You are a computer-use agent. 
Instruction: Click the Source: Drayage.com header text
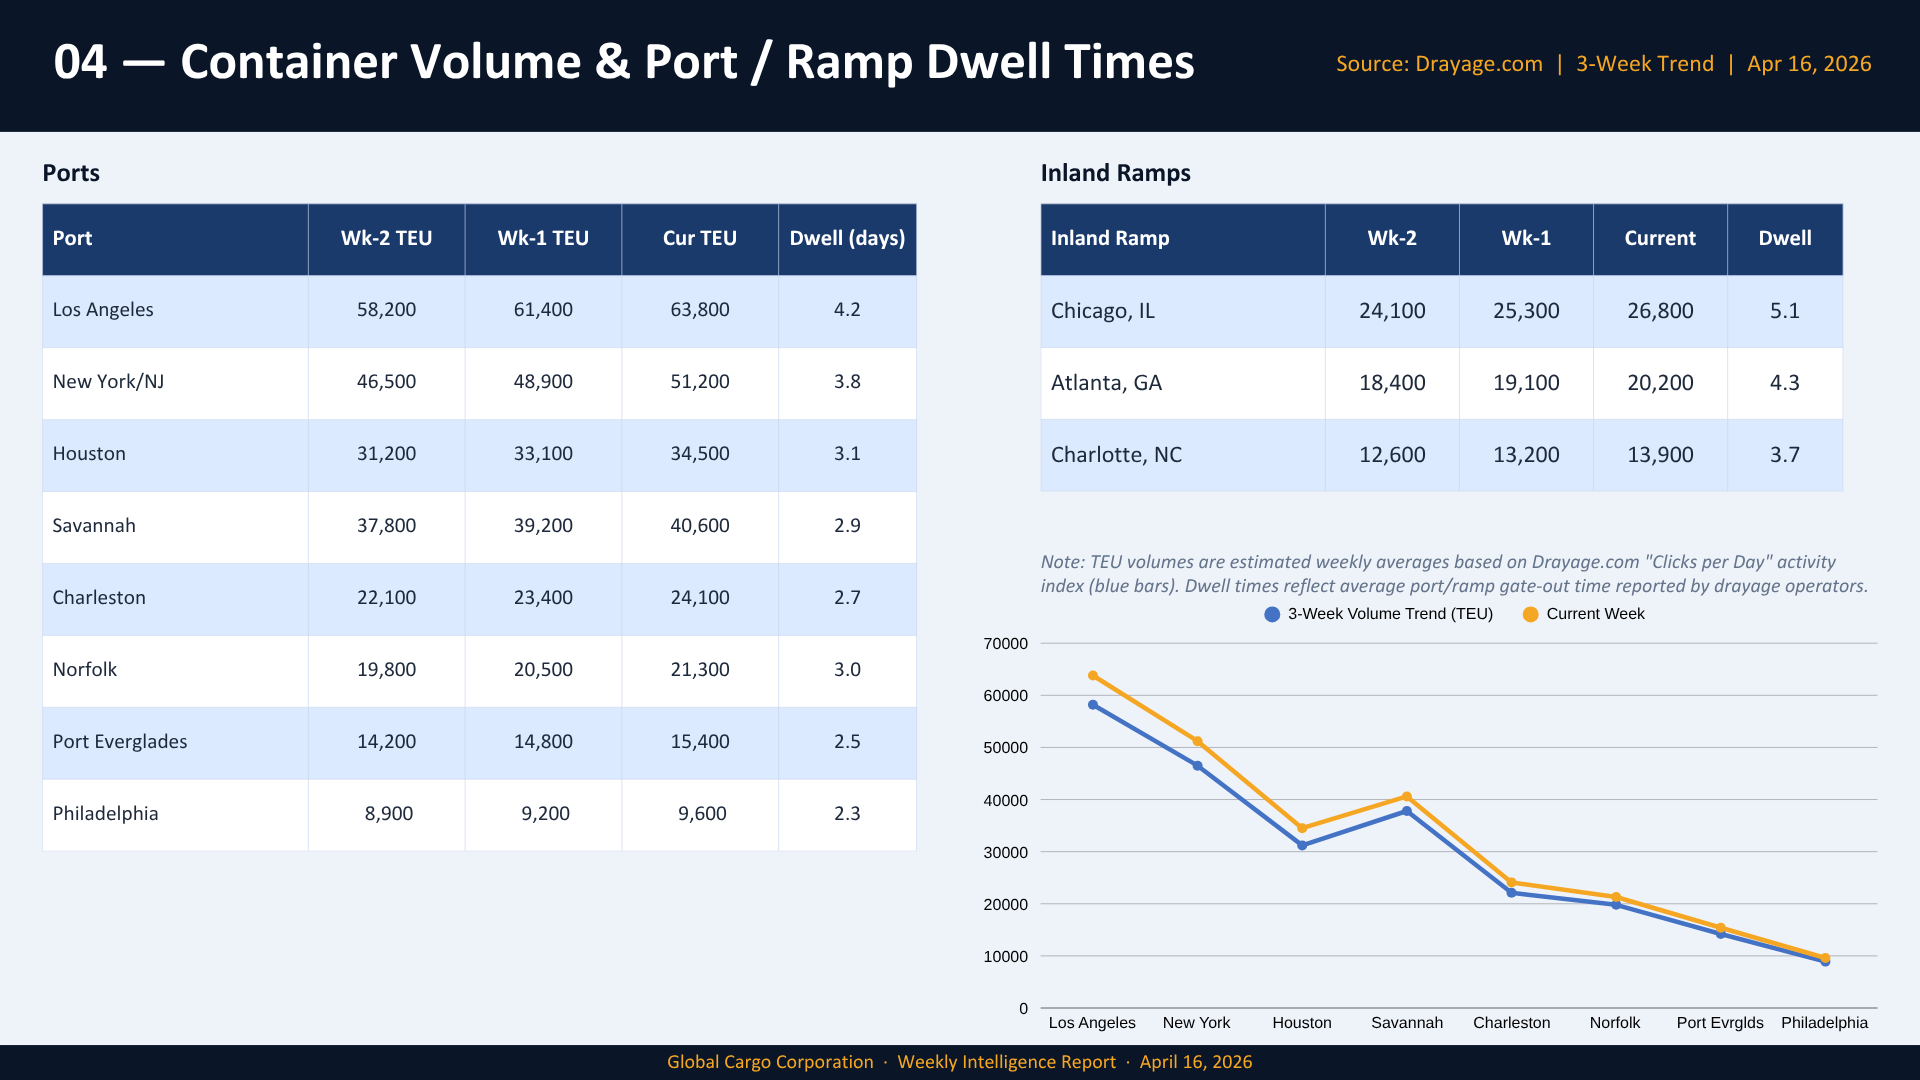click(1439, 64)
